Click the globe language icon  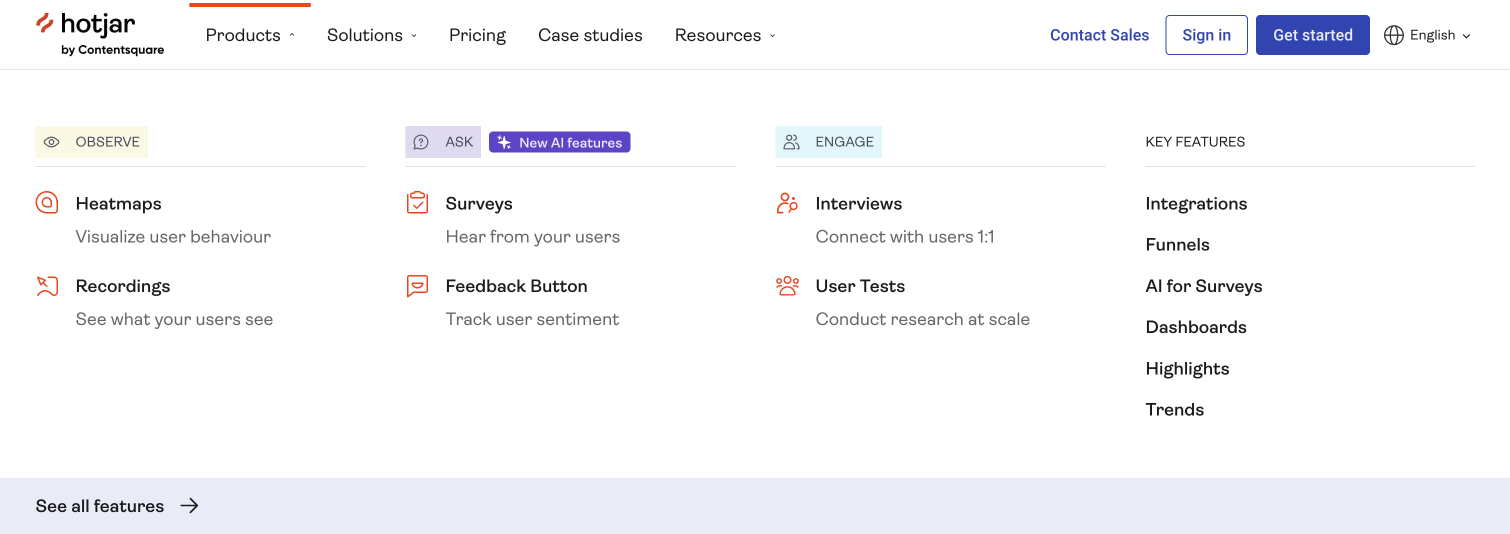pos(1394,35)
